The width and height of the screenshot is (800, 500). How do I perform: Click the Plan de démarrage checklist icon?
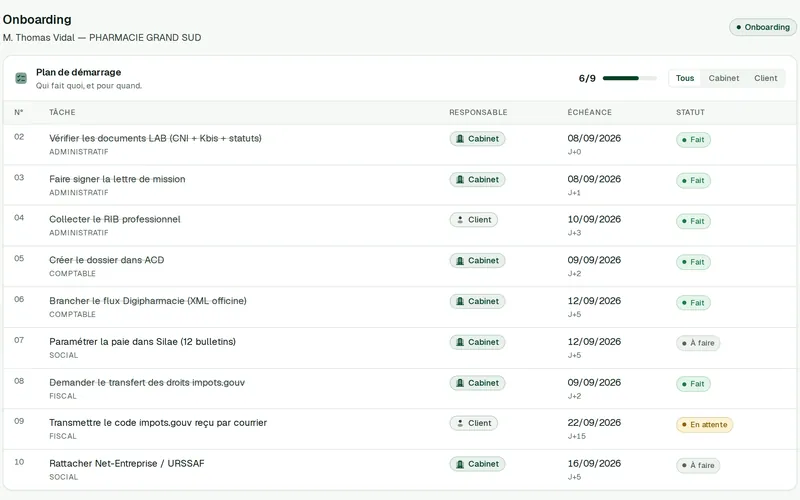[x=21, y=78]
